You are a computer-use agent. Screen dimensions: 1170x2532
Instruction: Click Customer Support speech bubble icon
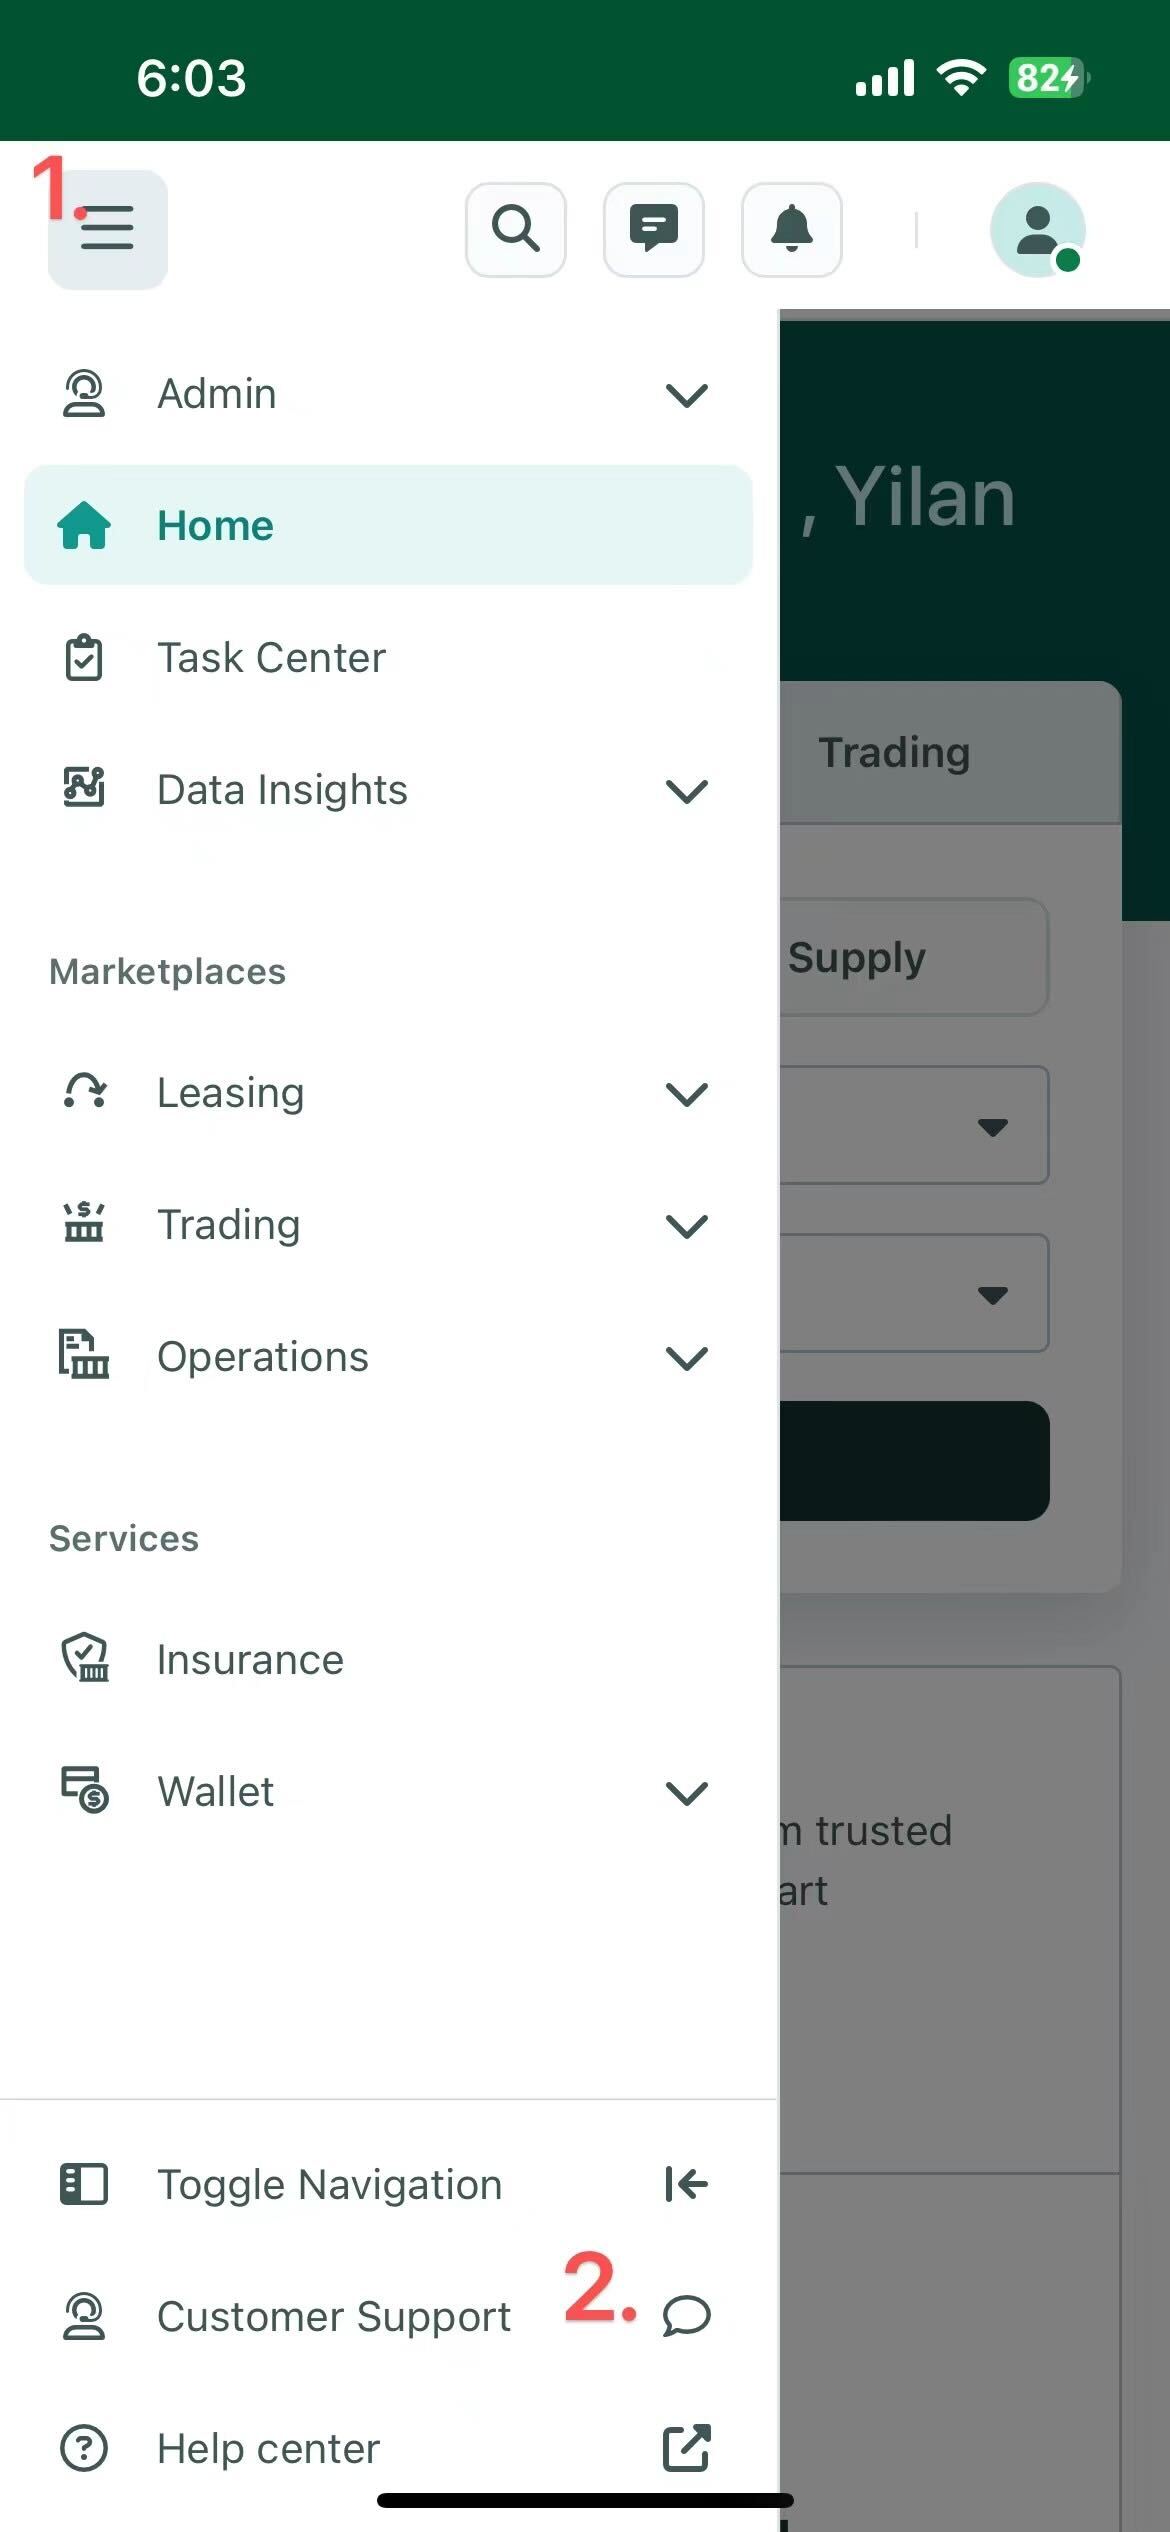(x=687, y=2316)
